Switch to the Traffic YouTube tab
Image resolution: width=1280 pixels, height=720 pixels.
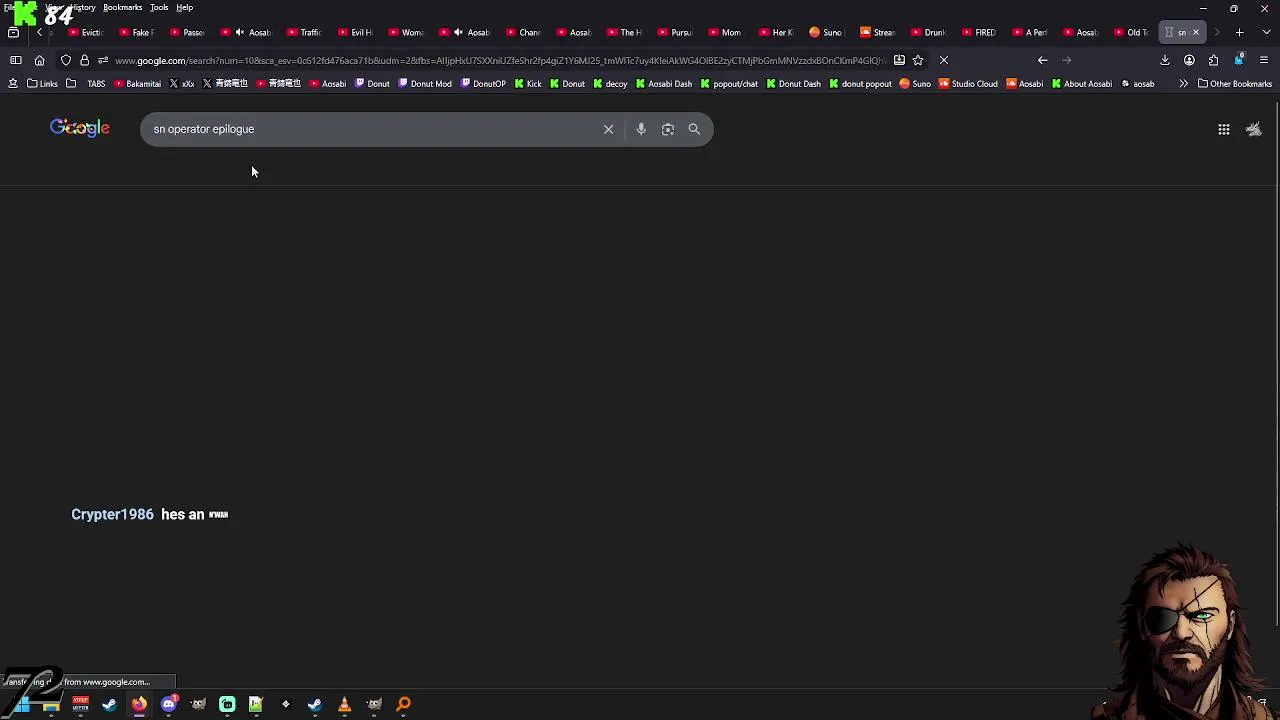click(x=302, y=32)
